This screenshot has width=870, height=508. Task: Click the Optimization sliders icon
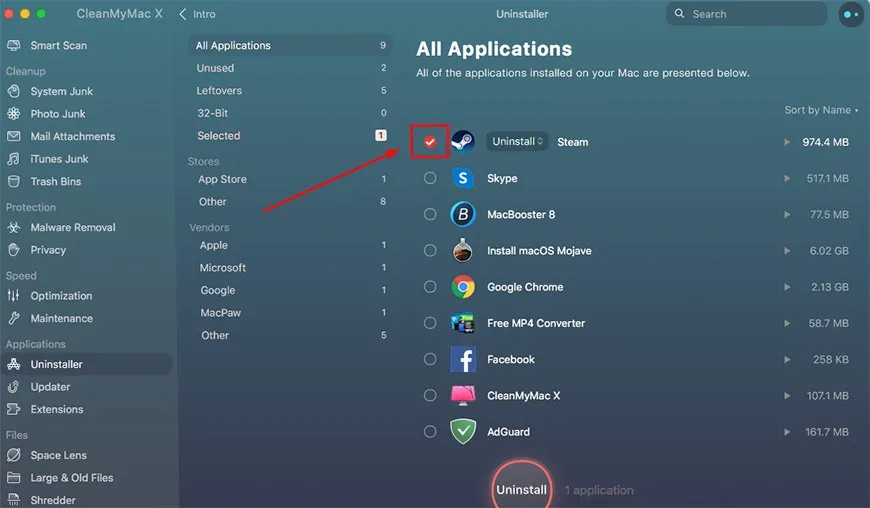14,296
